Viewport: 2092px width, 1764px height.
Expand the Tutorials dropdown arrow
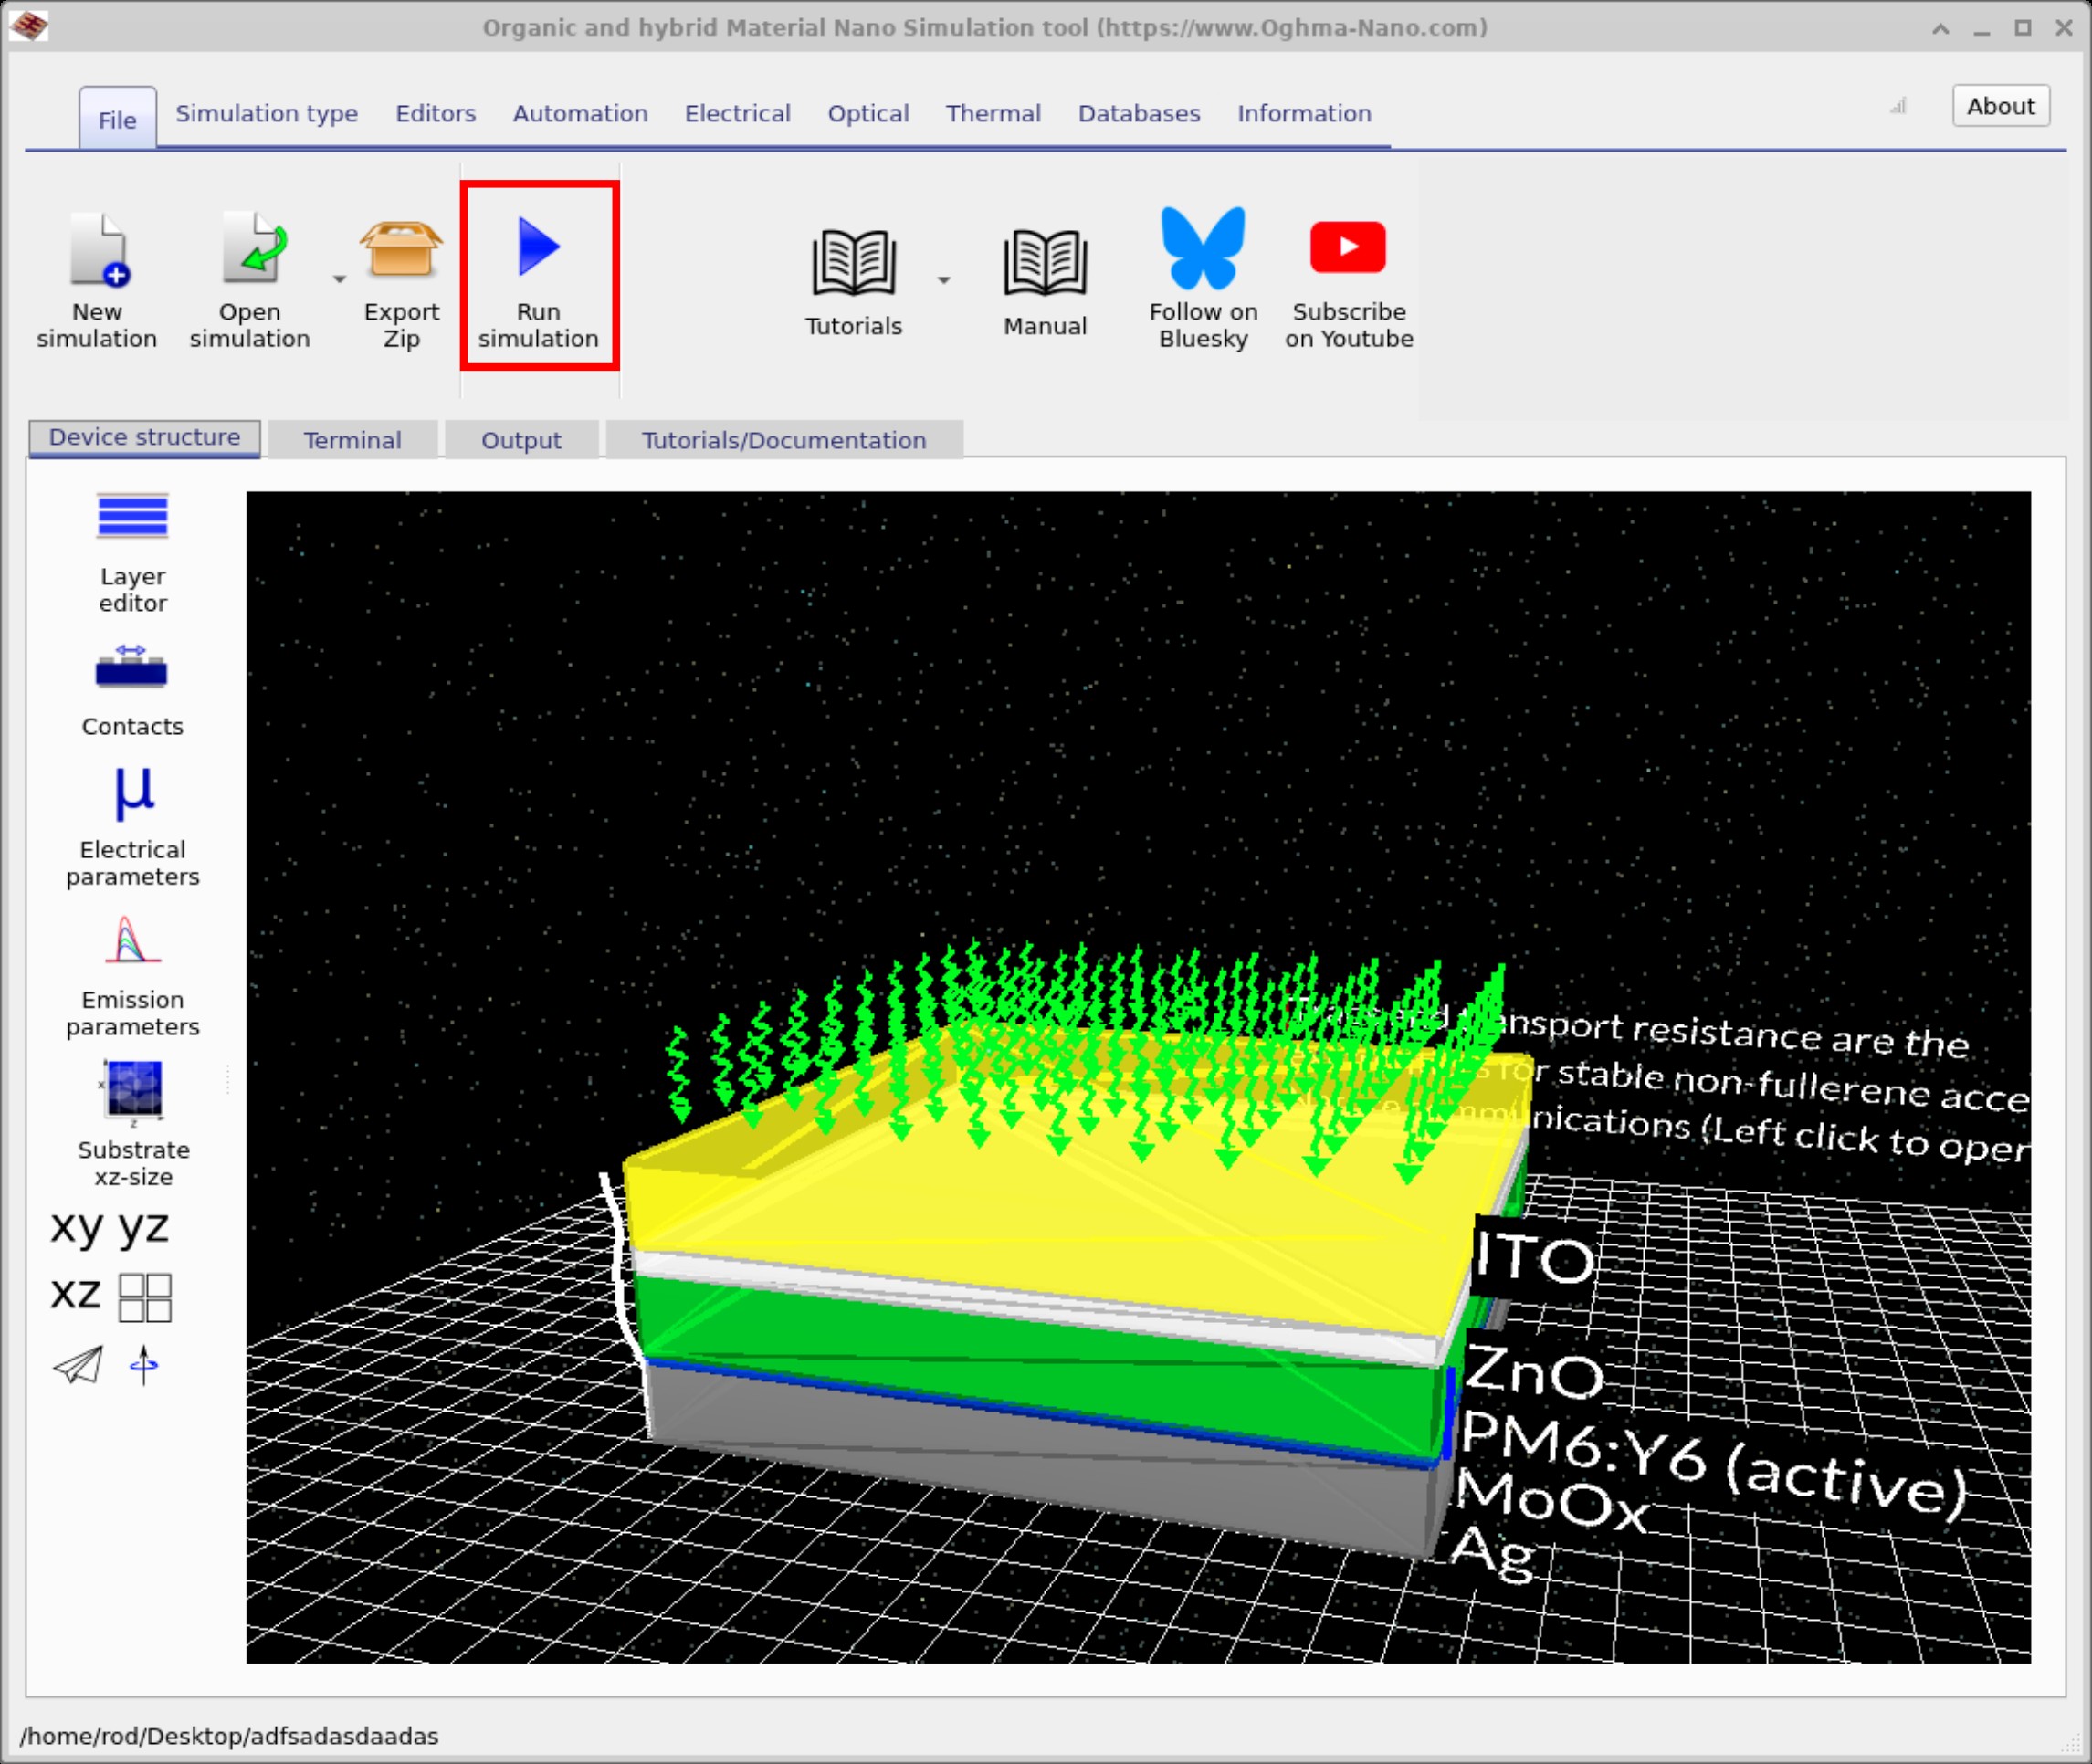pyautogui.click(x=943, y=282)
